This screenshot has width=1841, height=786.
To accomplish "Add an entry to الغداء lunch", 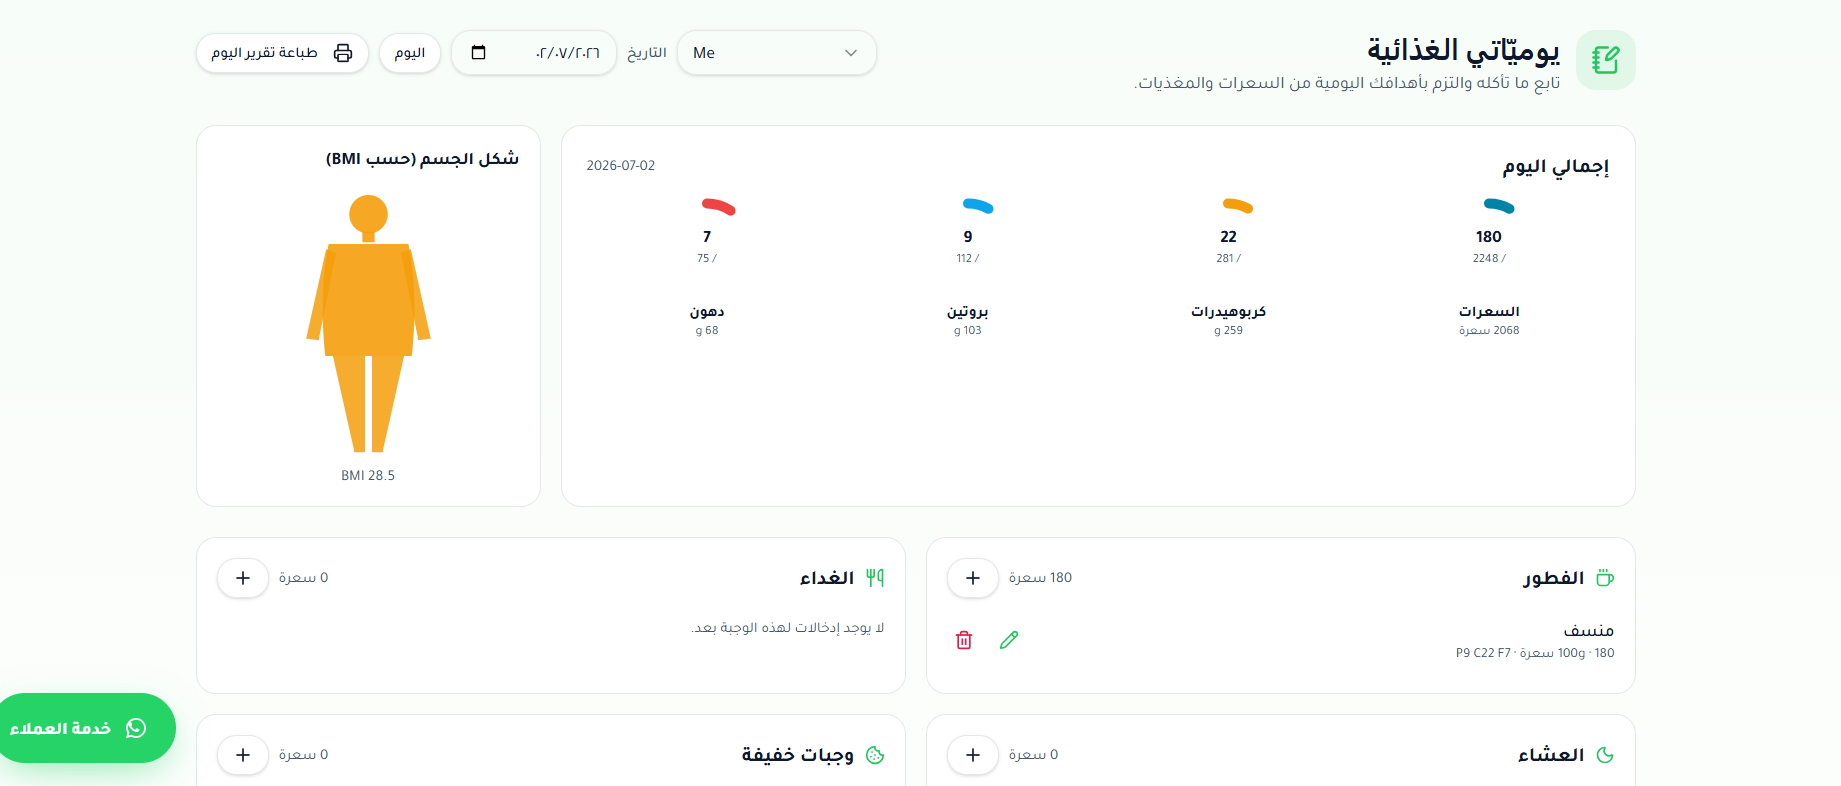I will click(x=243, y=578).
